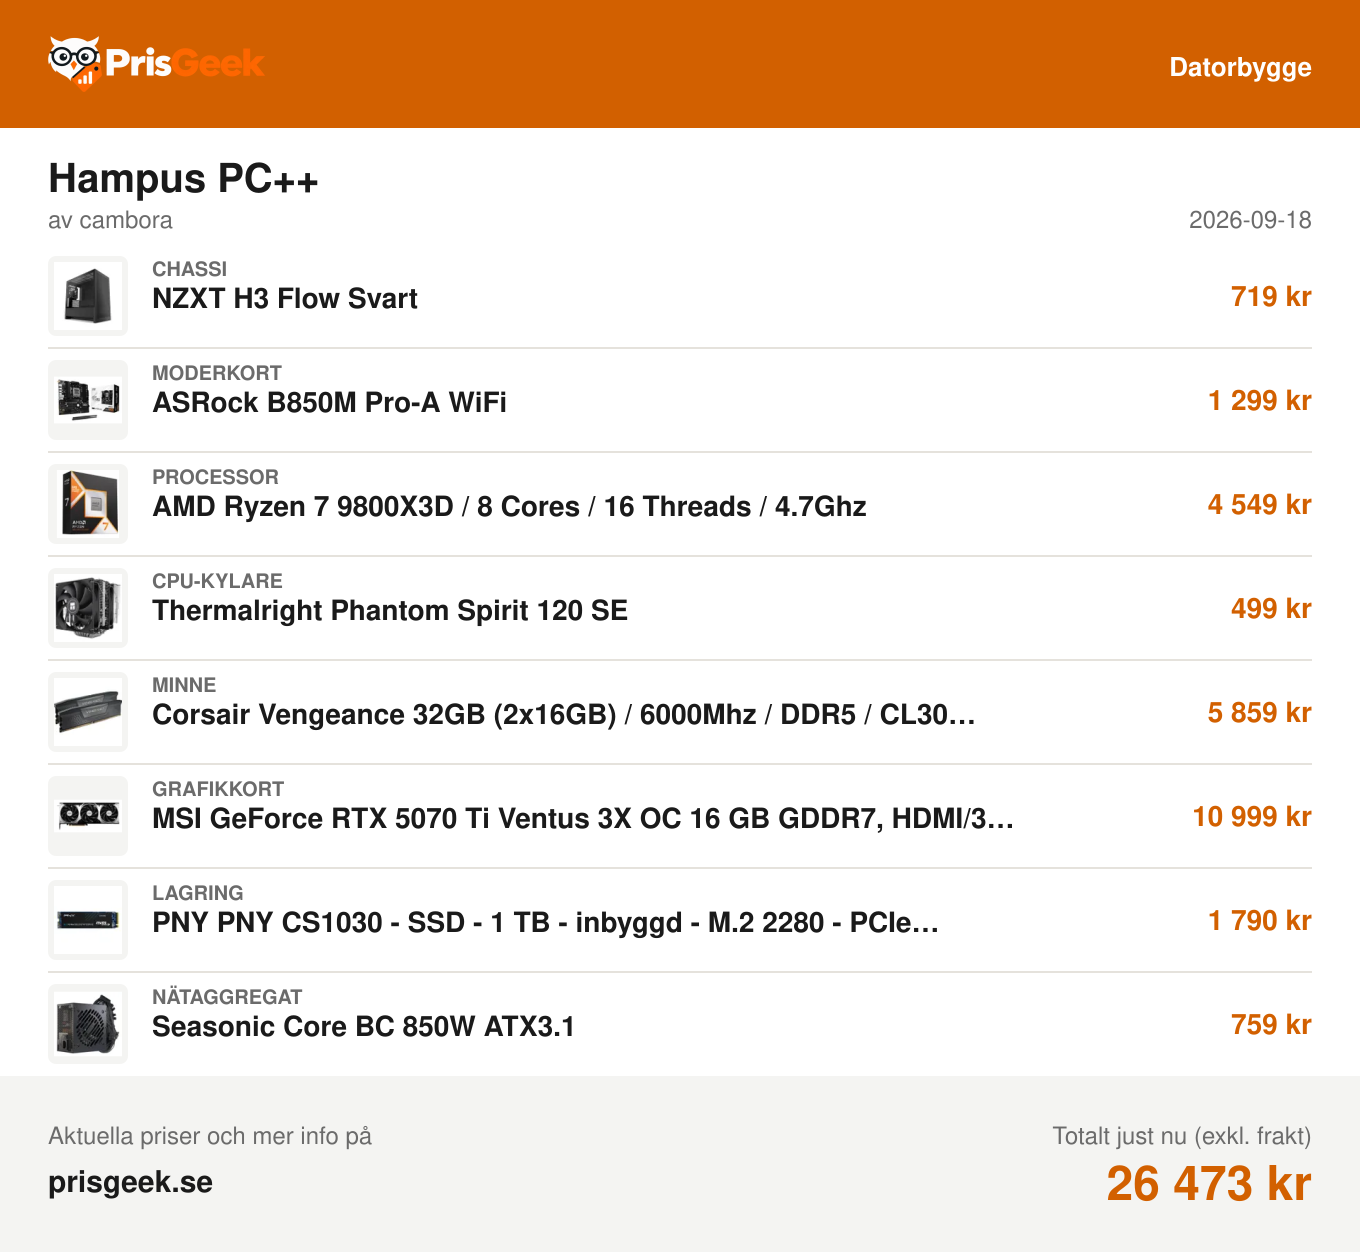Screen dimensions: 1360x1252
Task: Visit the prisgeek.se footer link
Action: click(130, 1183)
